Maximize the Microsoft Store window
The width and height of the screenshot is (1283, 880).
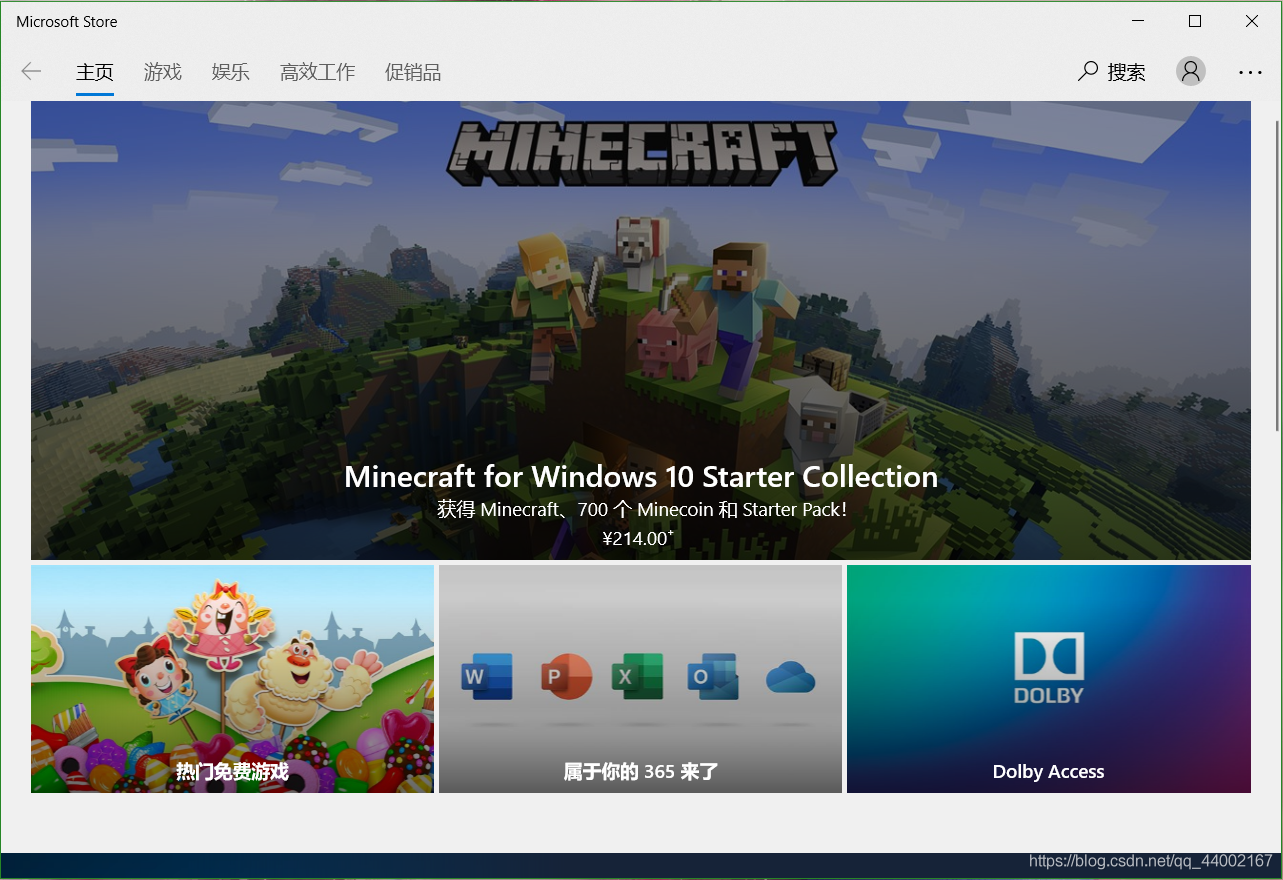tap(1195, 21)
